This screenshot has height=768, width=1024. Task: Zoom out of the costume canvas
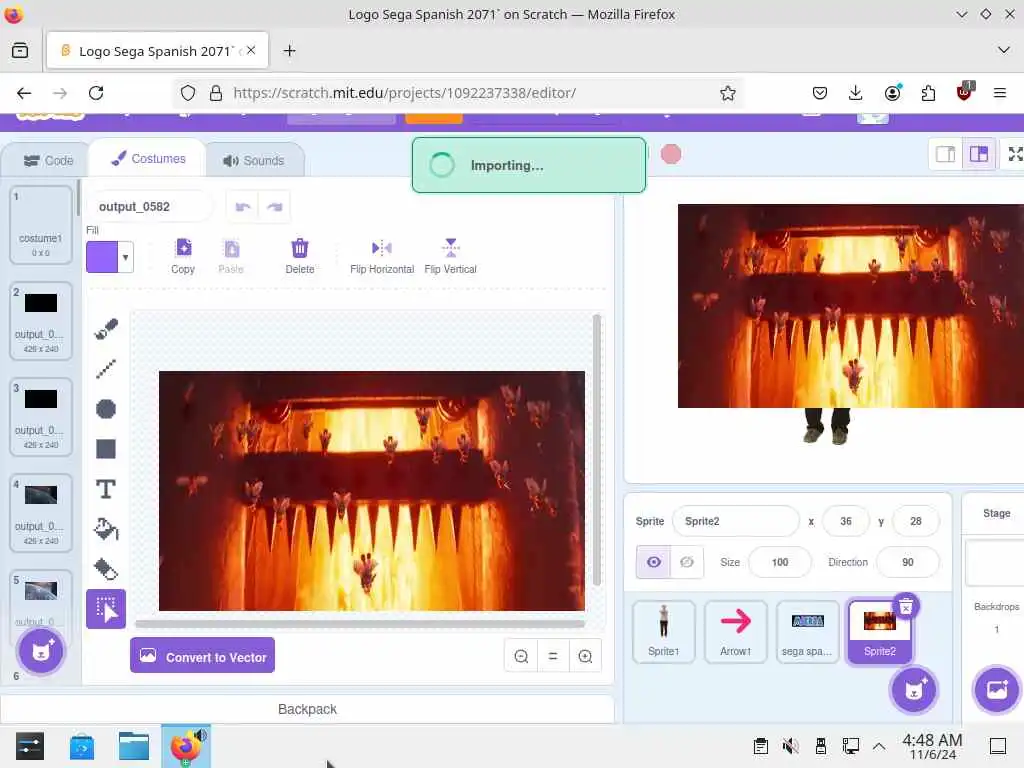coord(521,656)
